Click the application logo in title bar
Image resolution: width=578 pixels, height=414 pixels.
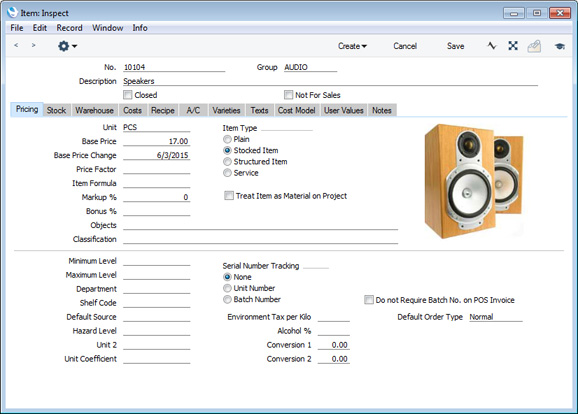coord(12,13)
